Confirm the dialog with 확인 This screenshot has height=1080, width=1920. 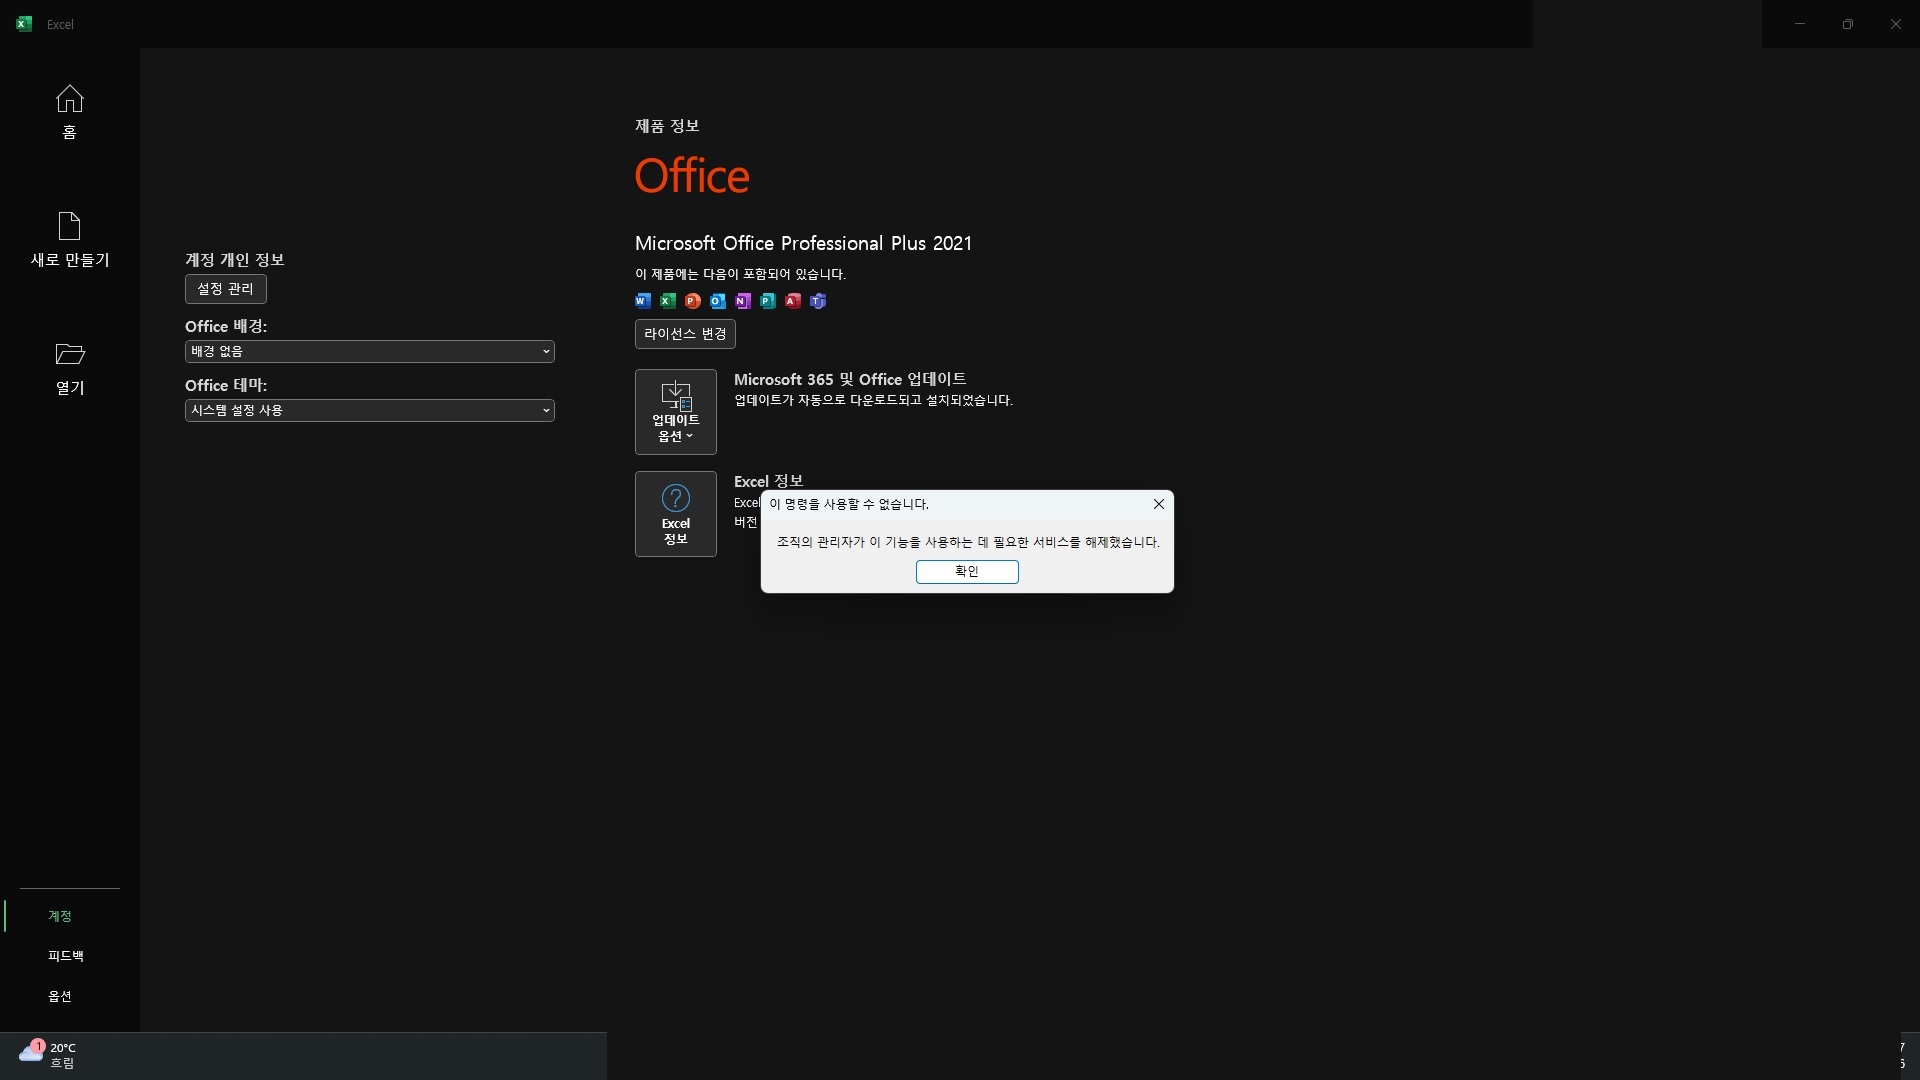tap(967, 572)
